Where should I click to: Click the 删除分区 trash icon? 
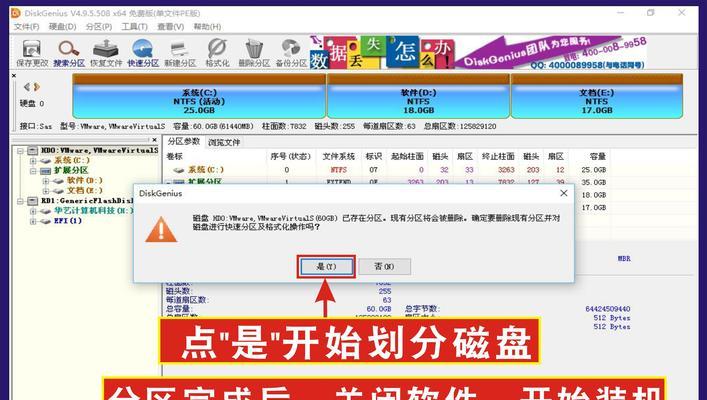click(254, 53)
